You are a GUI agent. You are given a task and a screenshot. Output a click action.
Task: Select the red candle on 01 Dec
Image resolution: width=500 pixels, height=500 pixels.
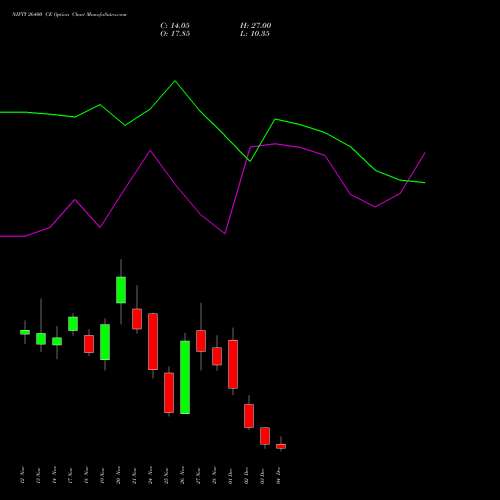233,364
